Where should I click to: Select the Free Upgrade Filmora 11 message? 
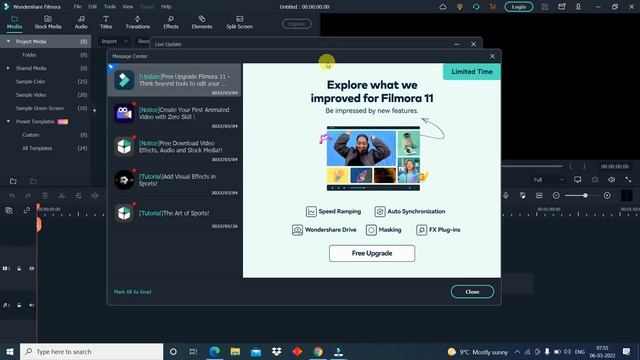click(x=174, y=80)
